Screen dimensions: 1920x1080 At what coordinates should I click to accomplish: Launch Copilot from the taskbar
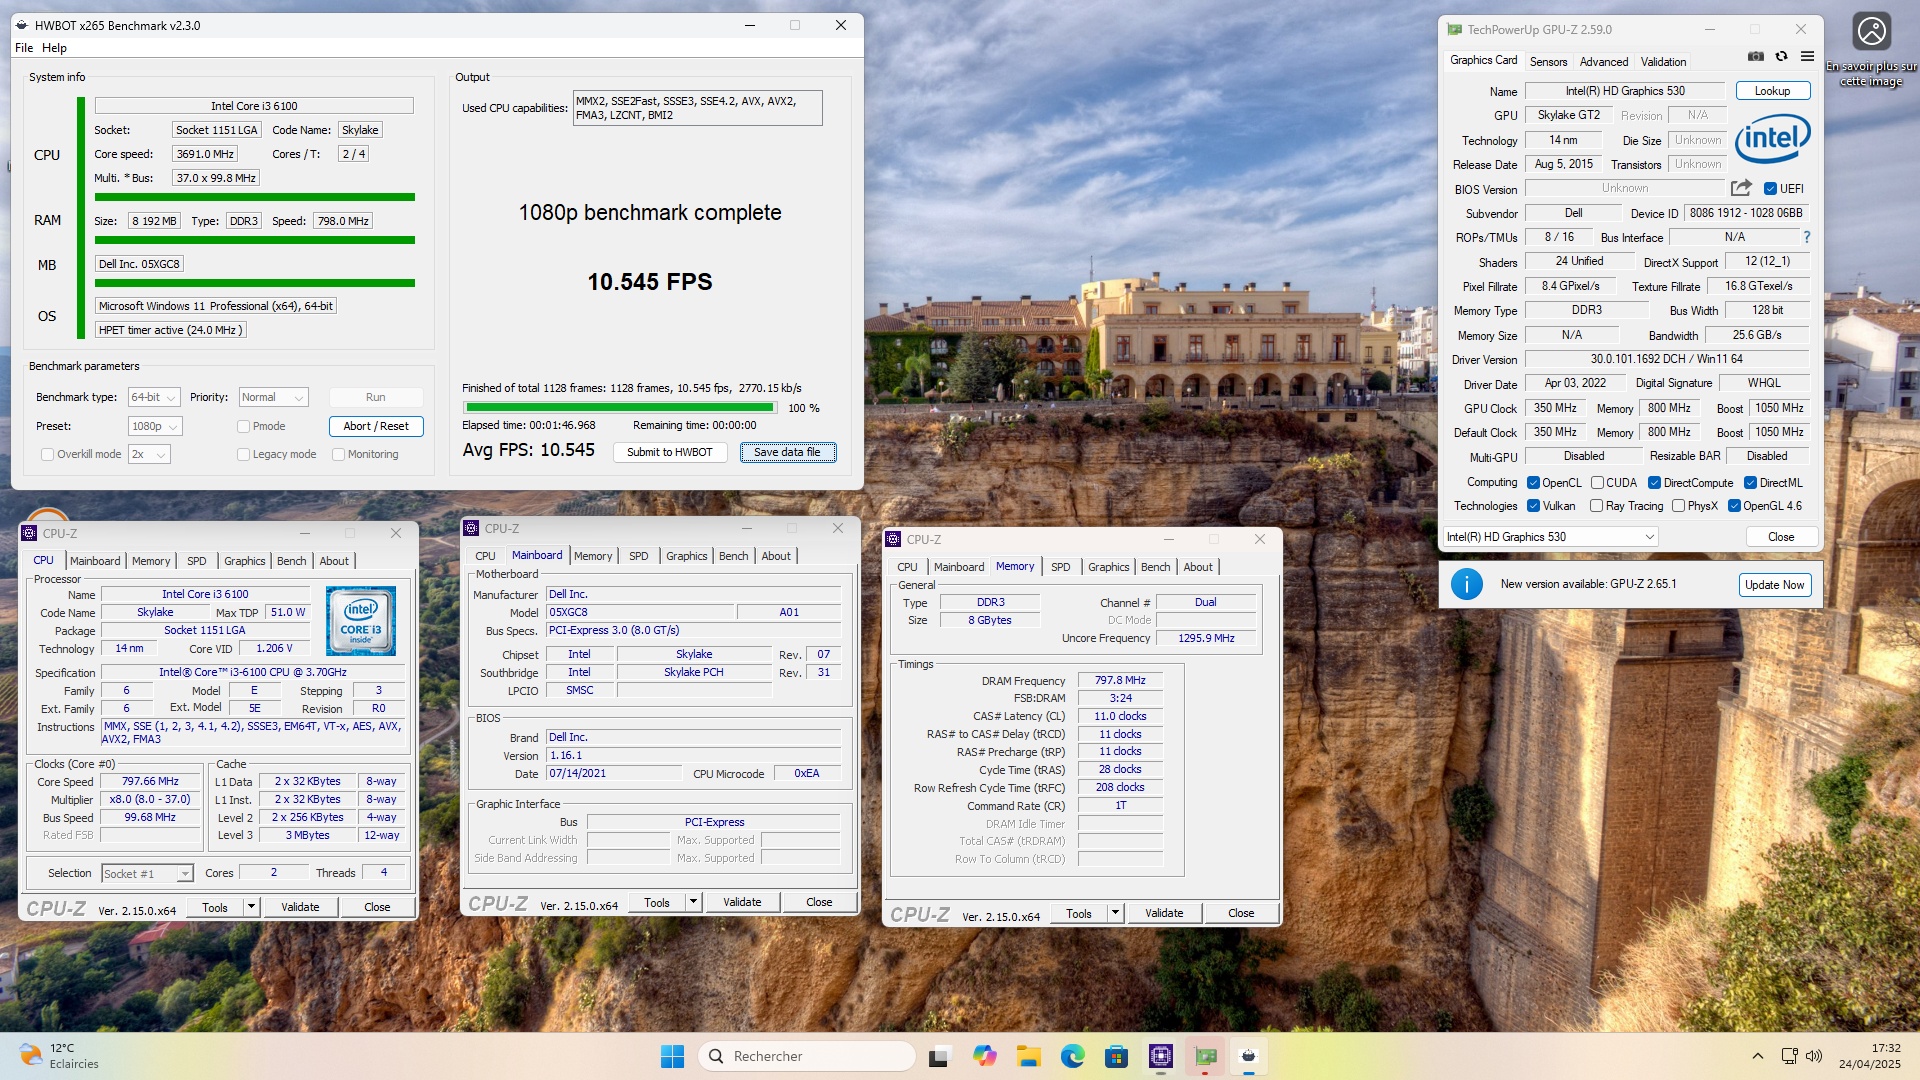[x=984, y=1056]
